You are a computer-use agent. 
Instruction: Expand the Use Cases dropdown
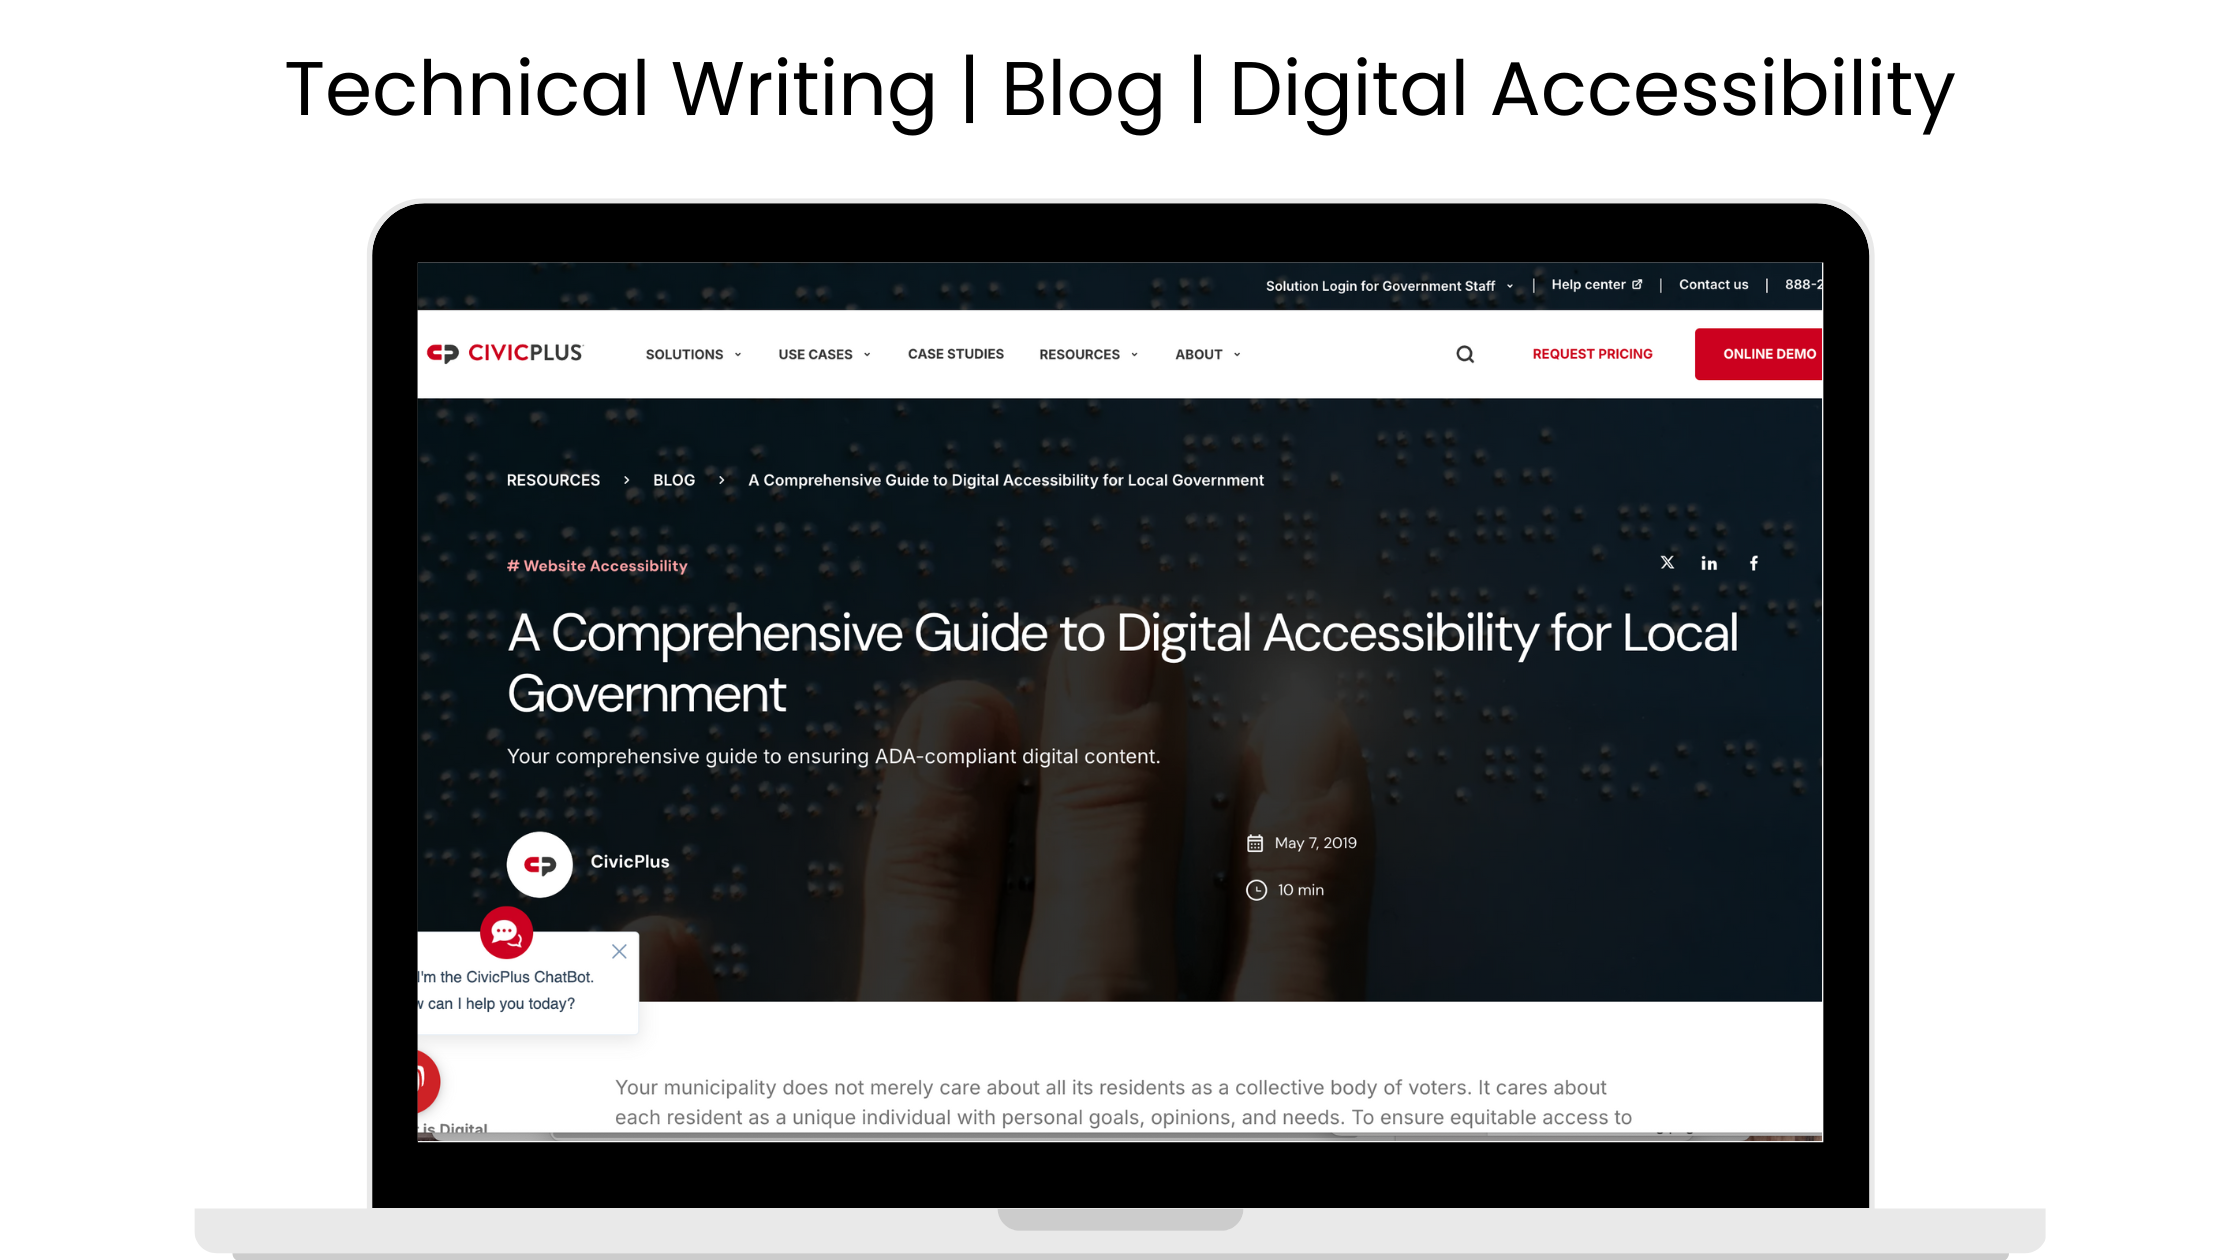coord(825,354)
